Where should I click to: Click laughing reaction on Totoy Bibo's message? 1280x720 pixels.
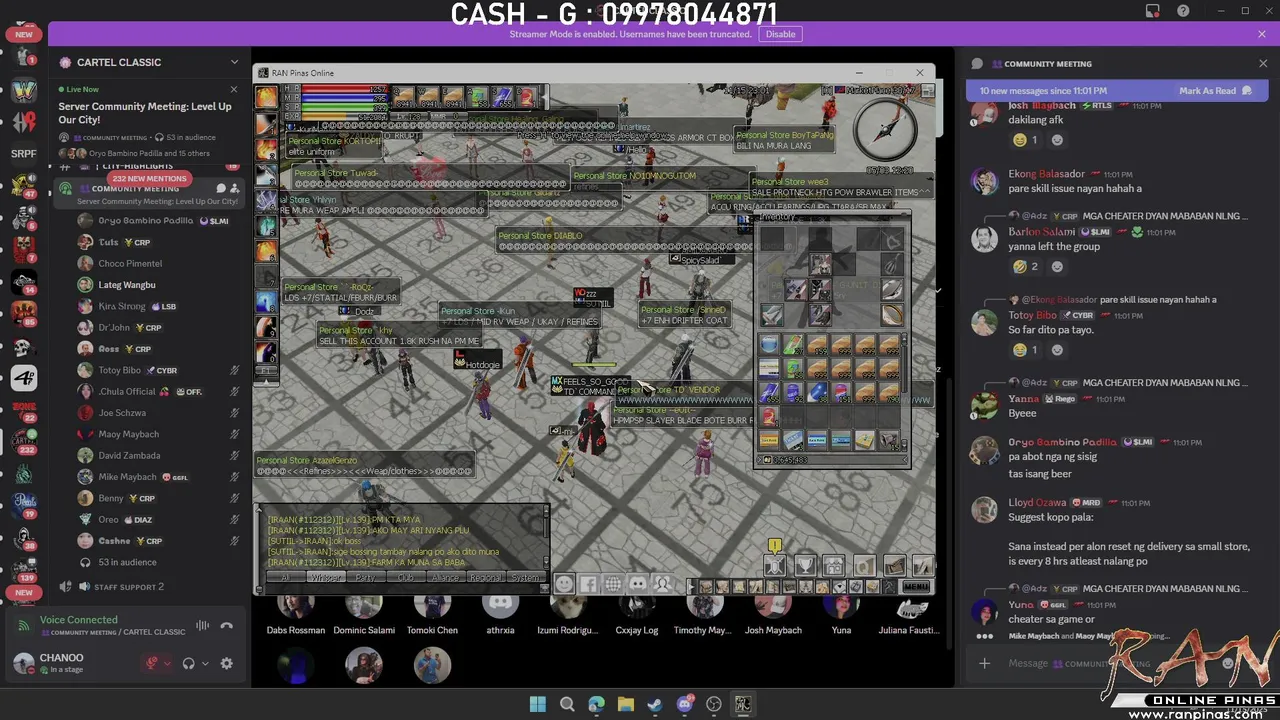click(x=1025, y=350)
